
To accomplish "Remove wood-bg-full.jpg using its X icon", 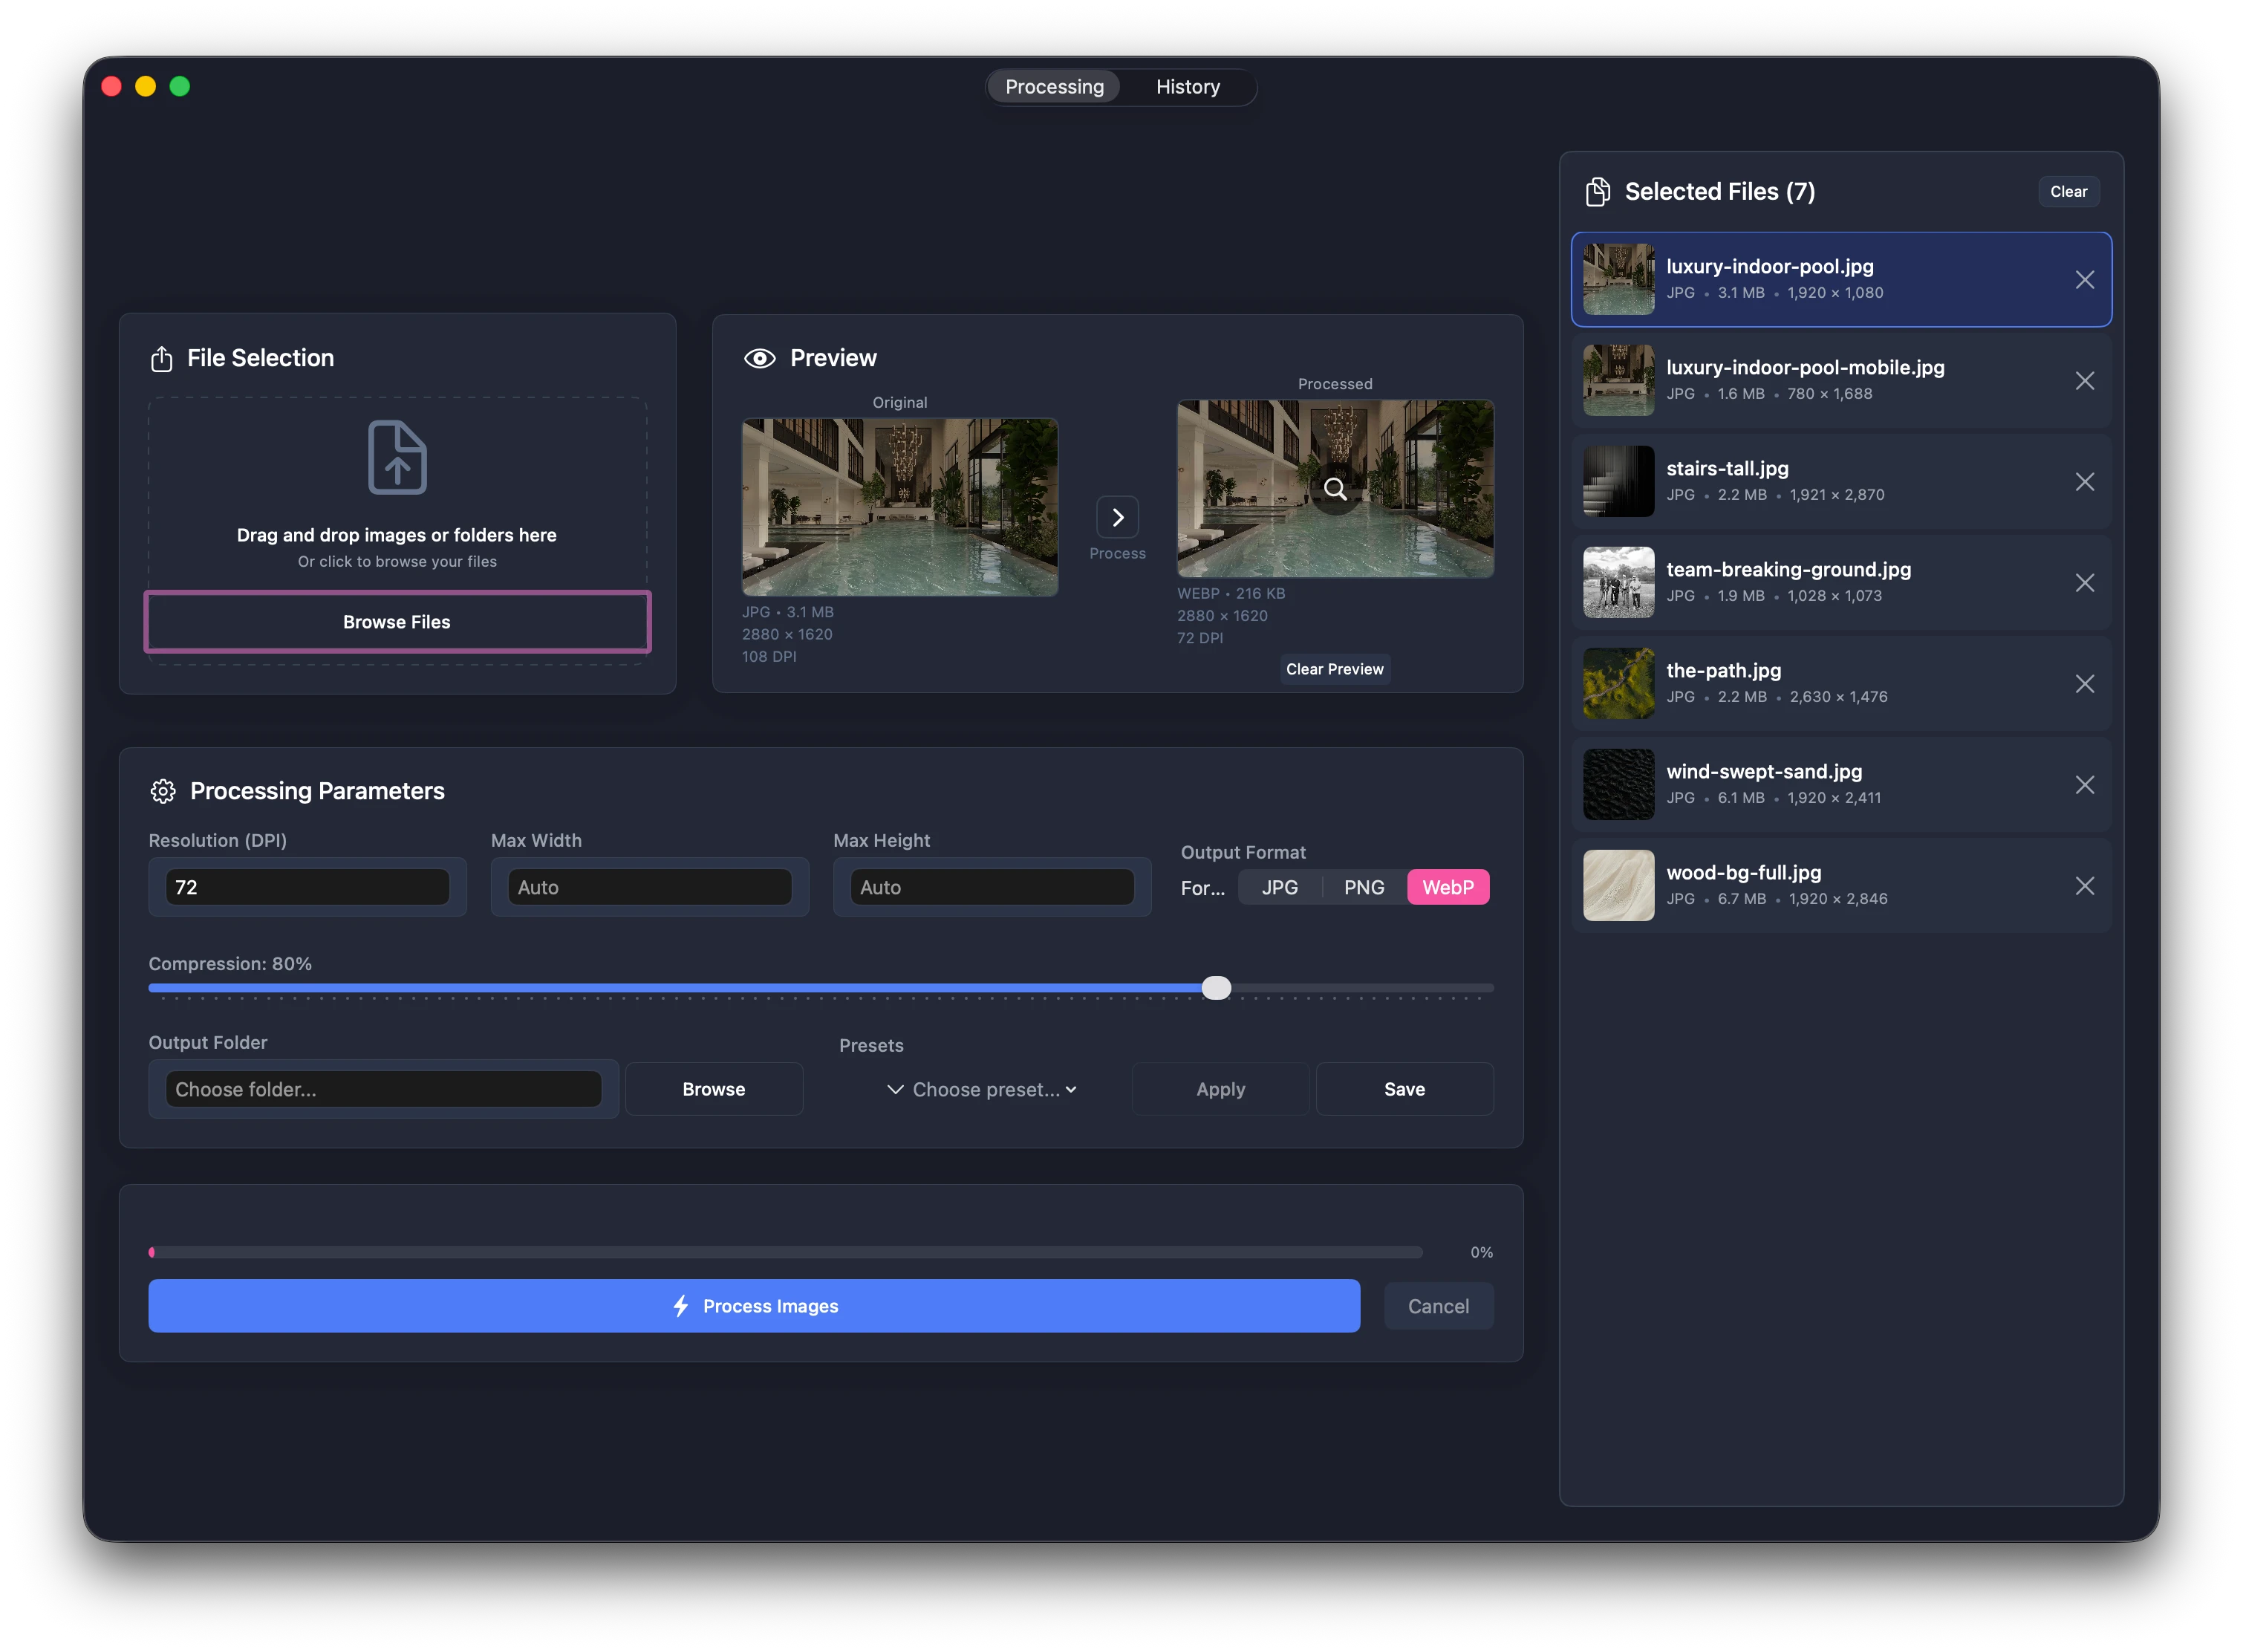I will click(2086, 885).
